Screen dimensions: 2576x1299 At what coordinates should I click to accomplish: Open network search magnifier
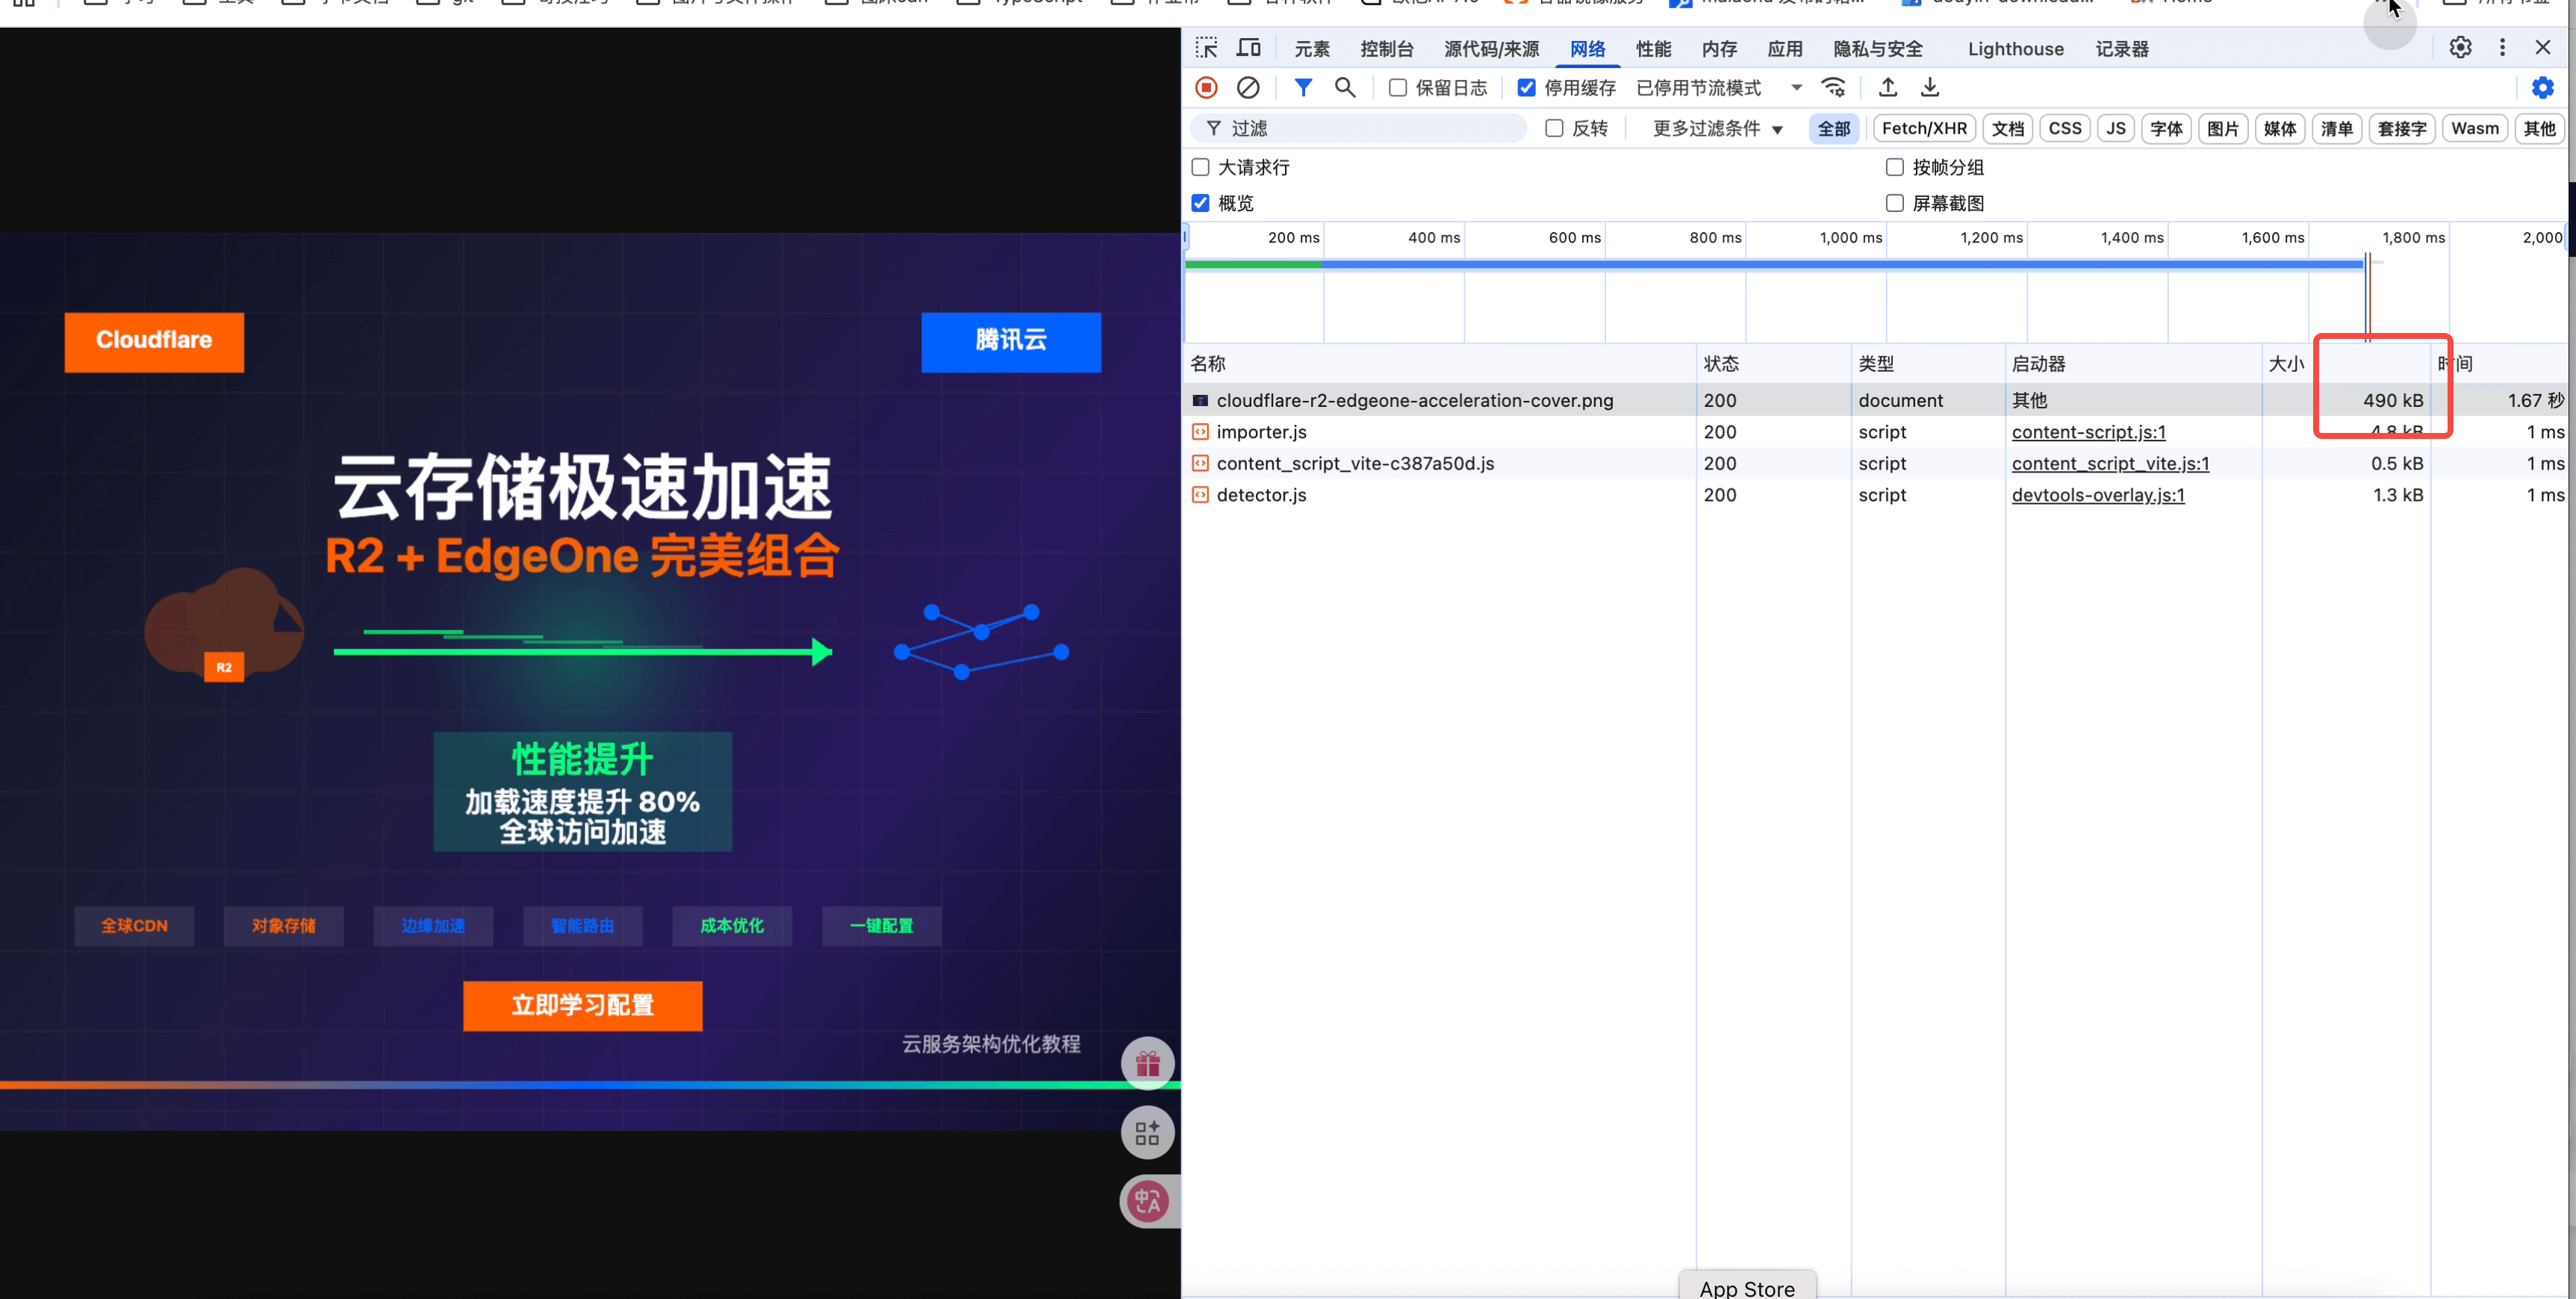(1345, 88)
